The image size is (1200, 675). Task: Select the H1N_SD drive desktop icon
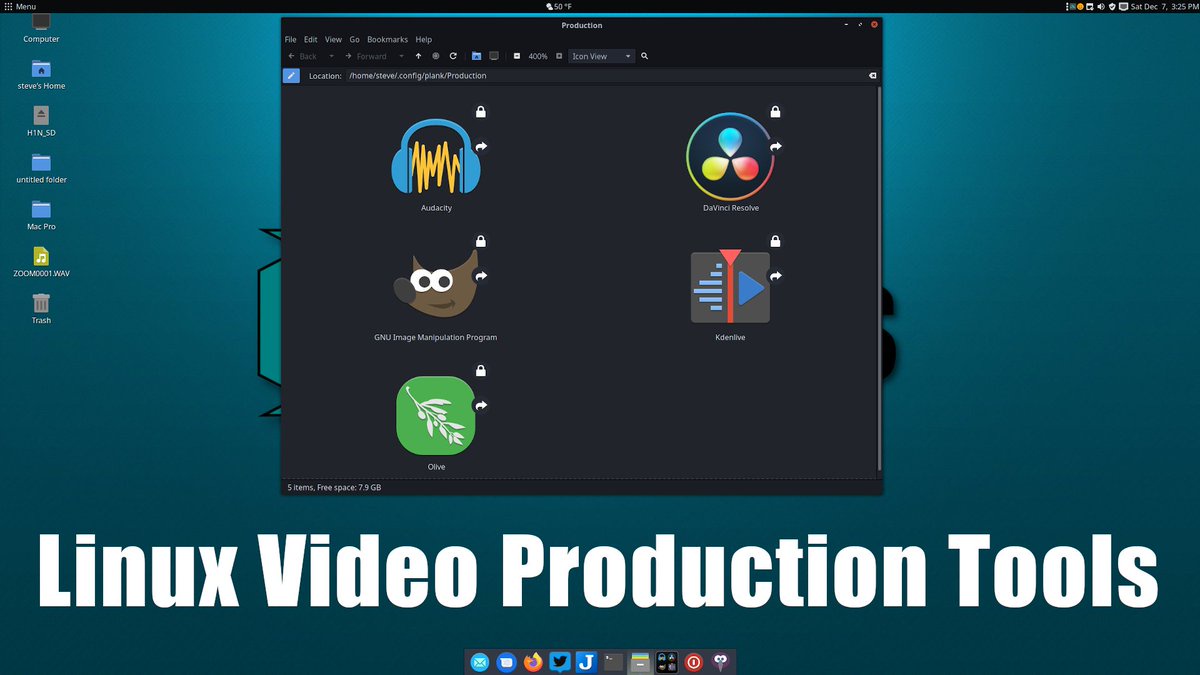(x=41, y=121)
